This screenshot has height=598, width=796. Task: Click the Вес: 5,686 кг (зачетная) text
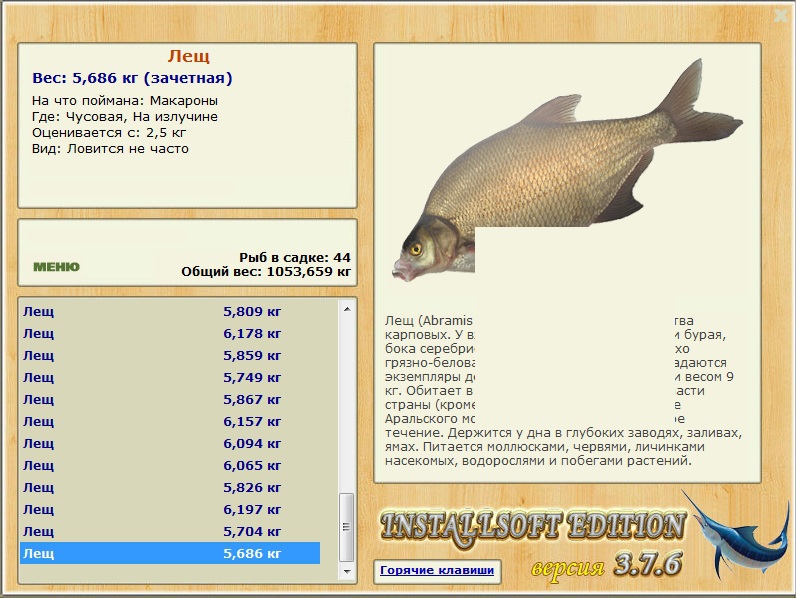pyautogui.click(x=132, y=78)
